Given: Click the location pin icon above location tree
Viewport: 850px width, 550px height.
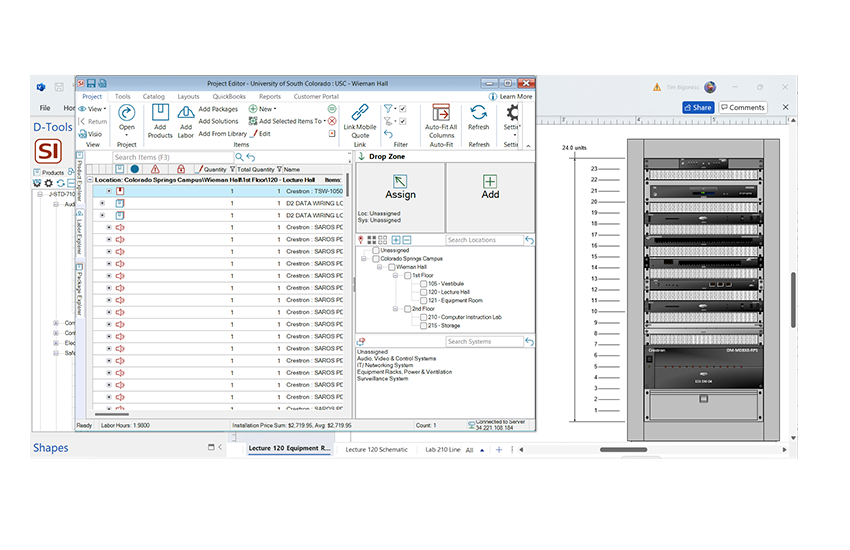Looking at the screenshot, I should click(360, 240).
